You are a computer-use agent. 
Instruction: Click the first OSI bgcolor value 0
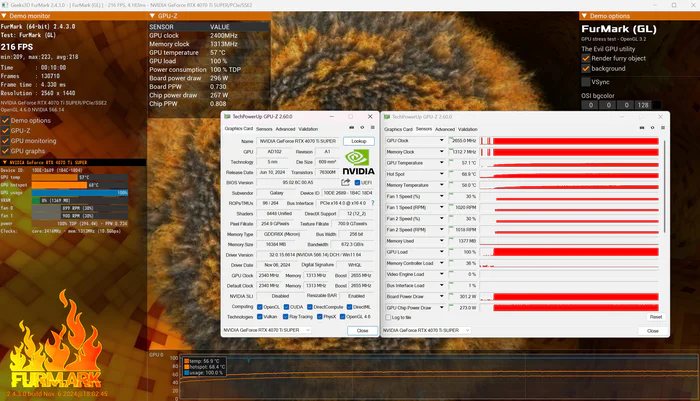(x=590, y=105)
